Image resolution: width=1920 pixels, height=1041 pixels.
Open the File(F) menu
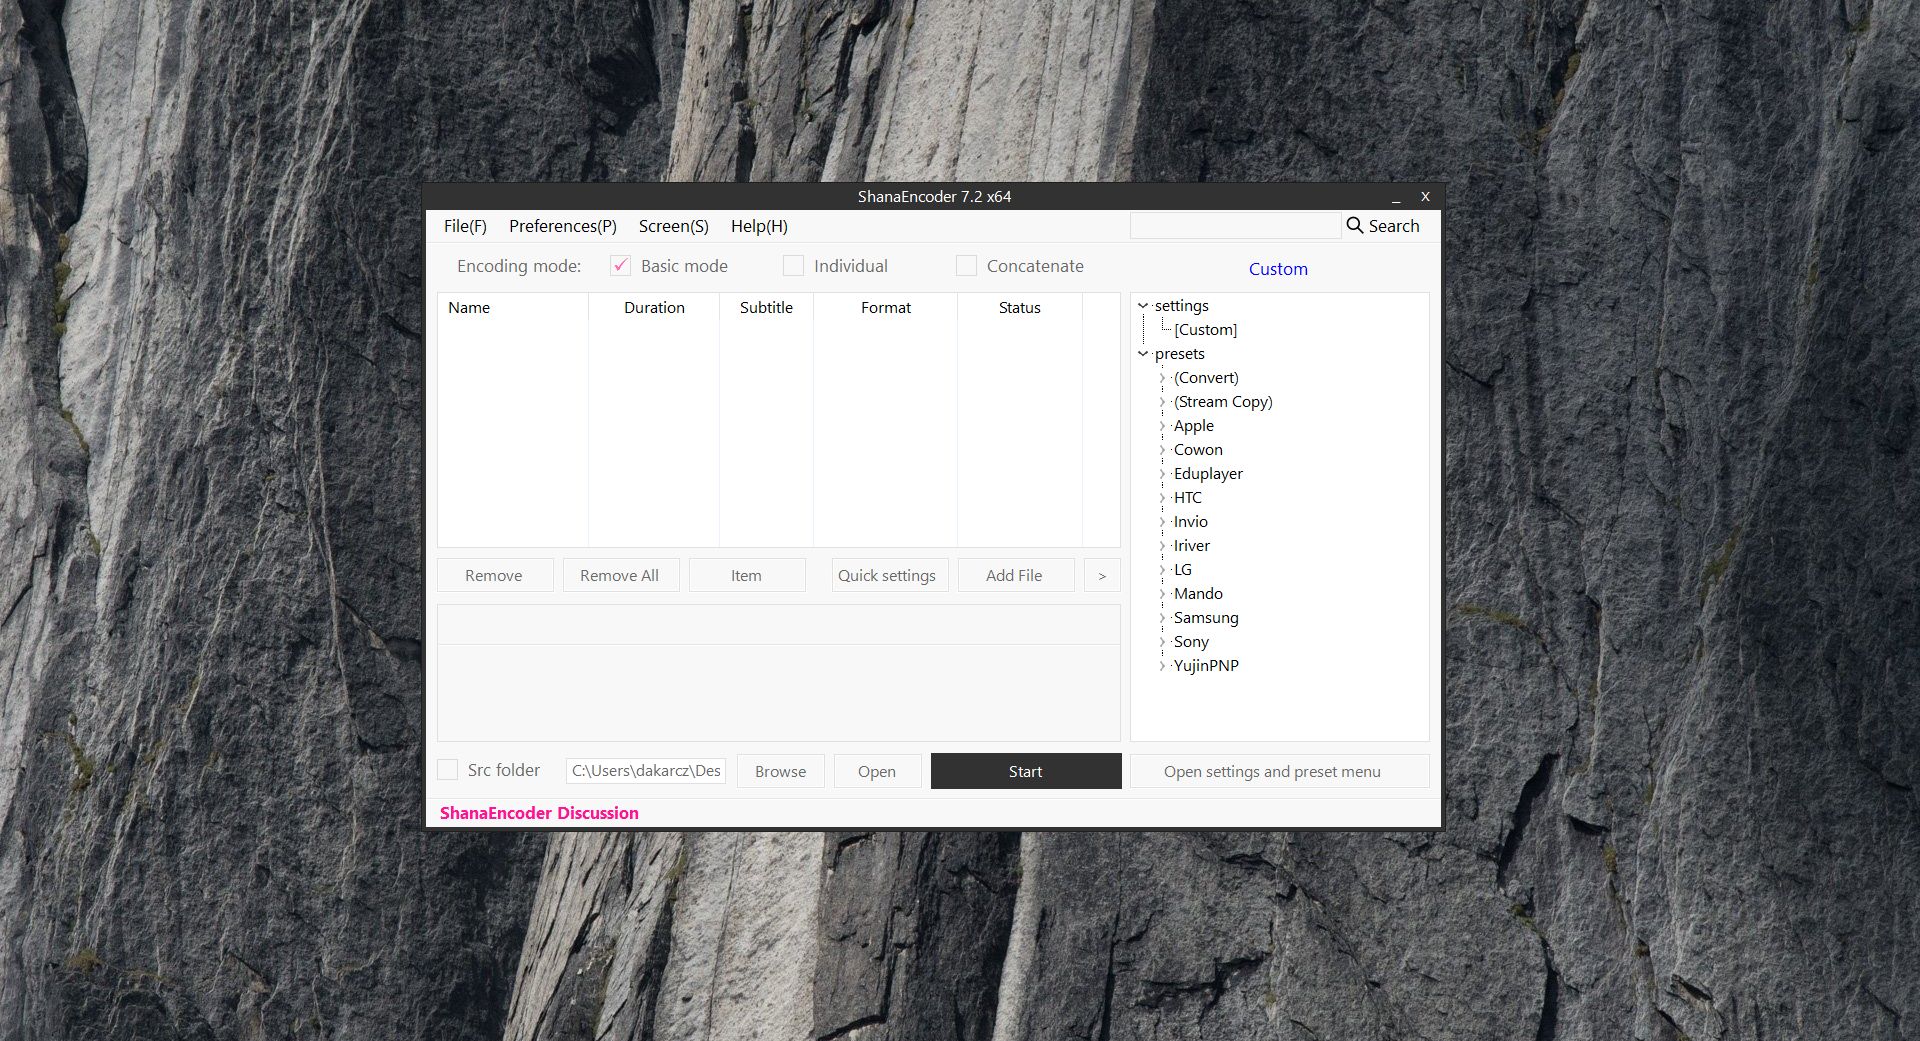[465, 226]
